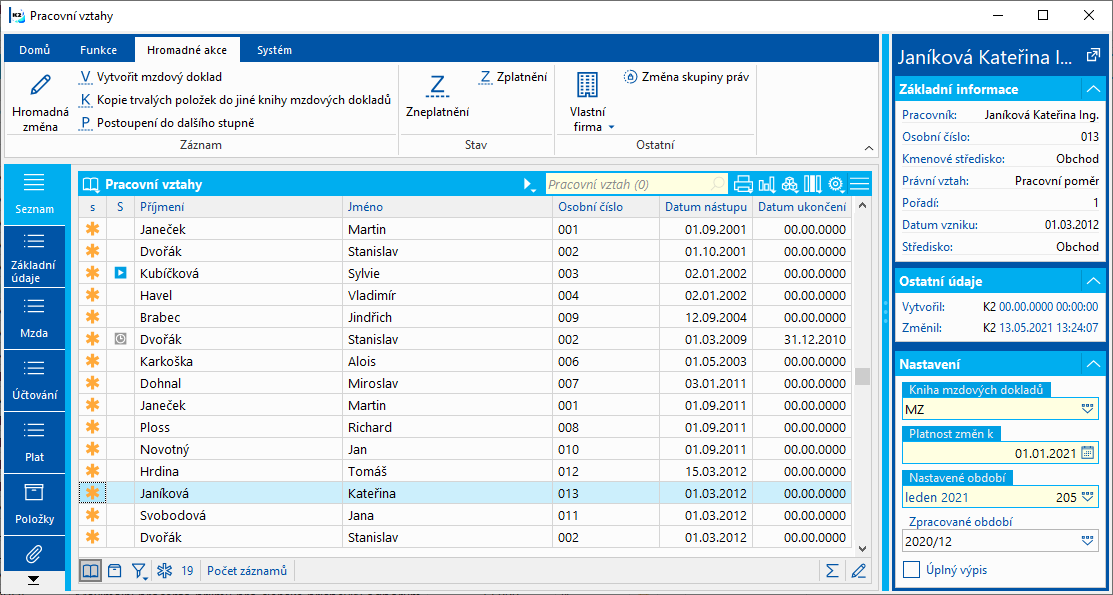Open Janíková's record in a new window
Image resolution: width=1113 pixels, height=595 pixels.
coord(1092,55)
